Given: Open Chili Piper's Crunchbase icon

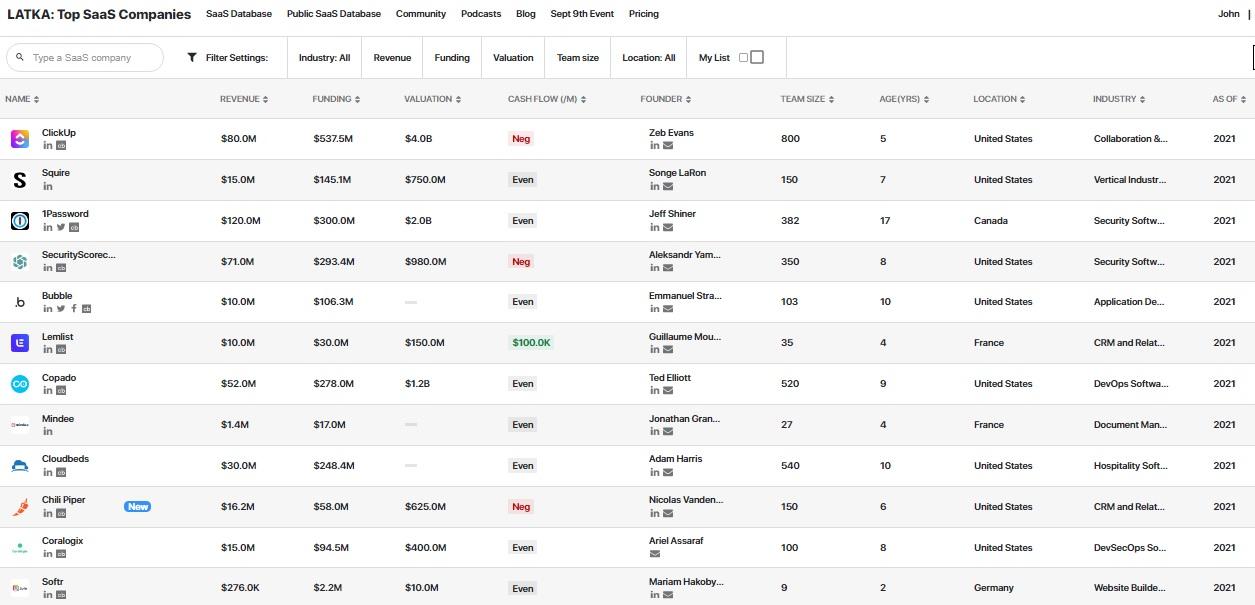Looking at the screenshot, I should pos(61,514).
